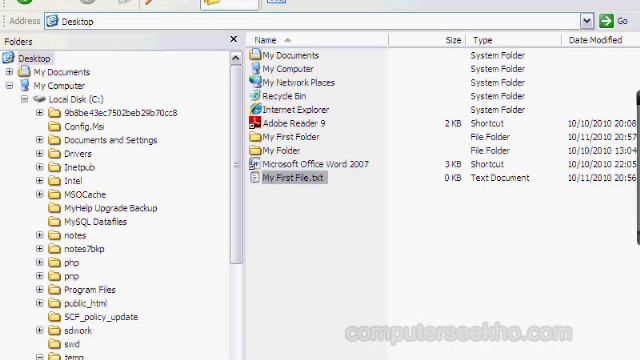Click the green Go arrow button
This screenshot has width=640, height=360.
pos(606,21)
